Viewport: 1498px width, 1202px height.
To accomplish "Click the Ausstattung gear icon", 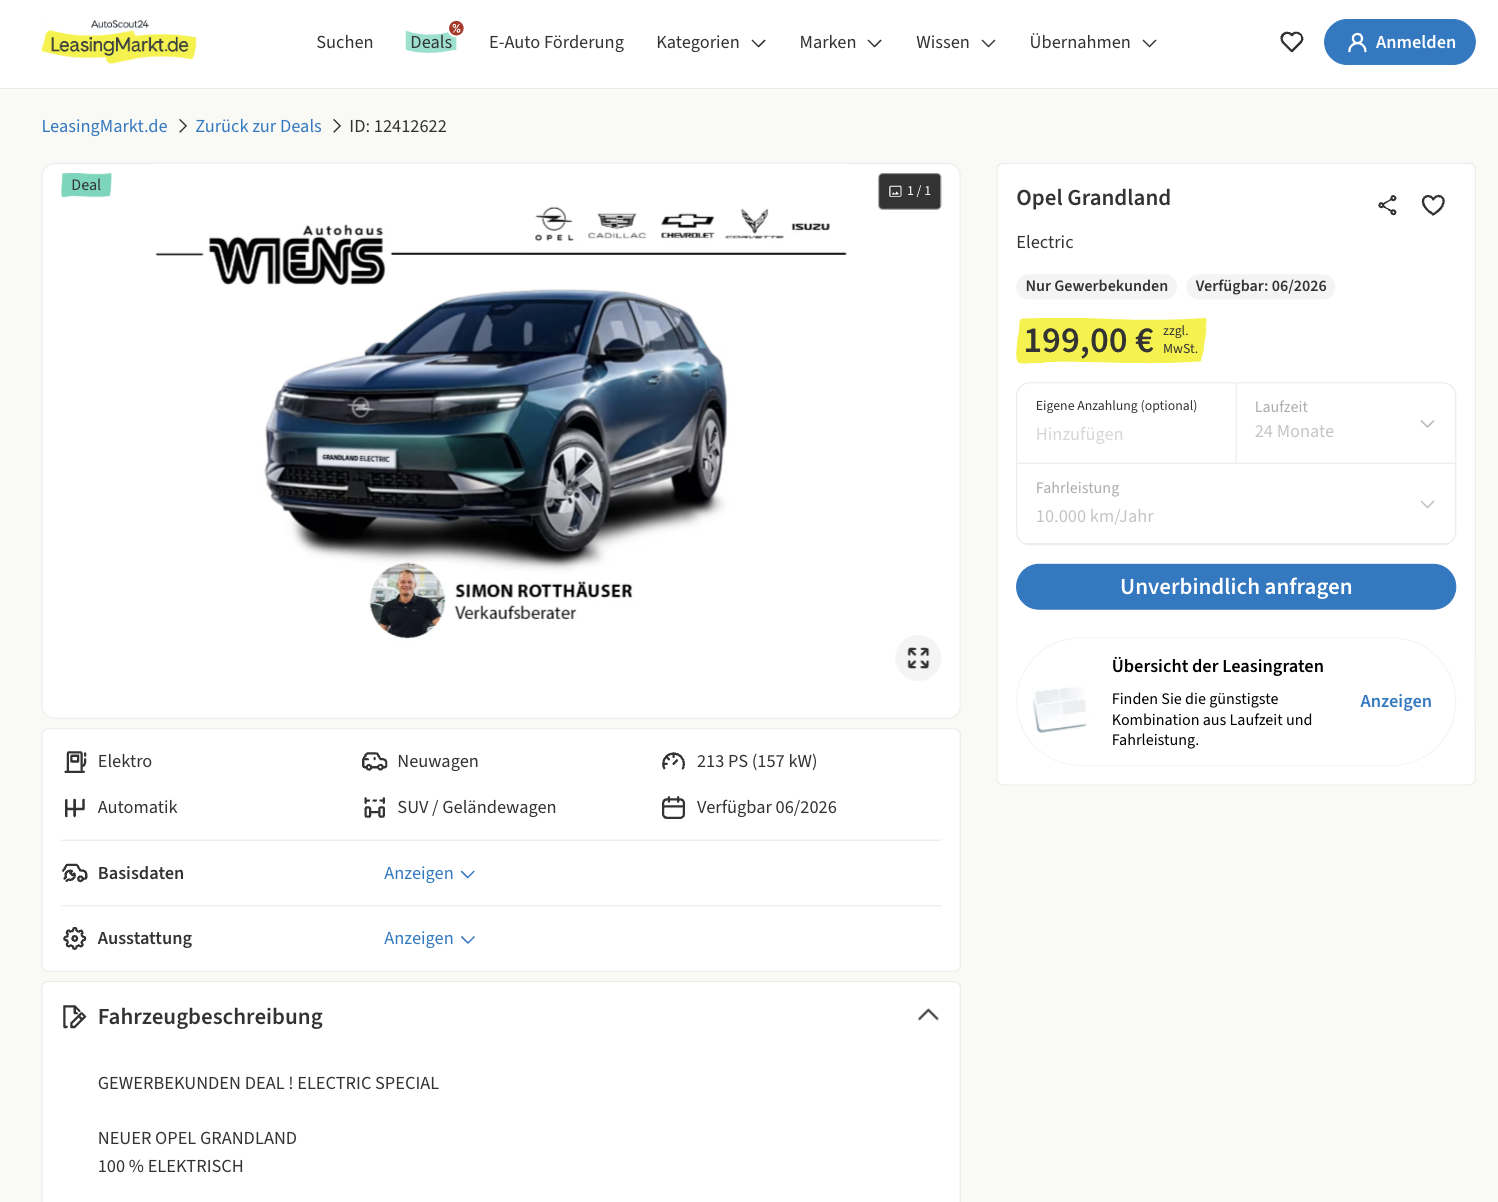I will click(75, 938).
